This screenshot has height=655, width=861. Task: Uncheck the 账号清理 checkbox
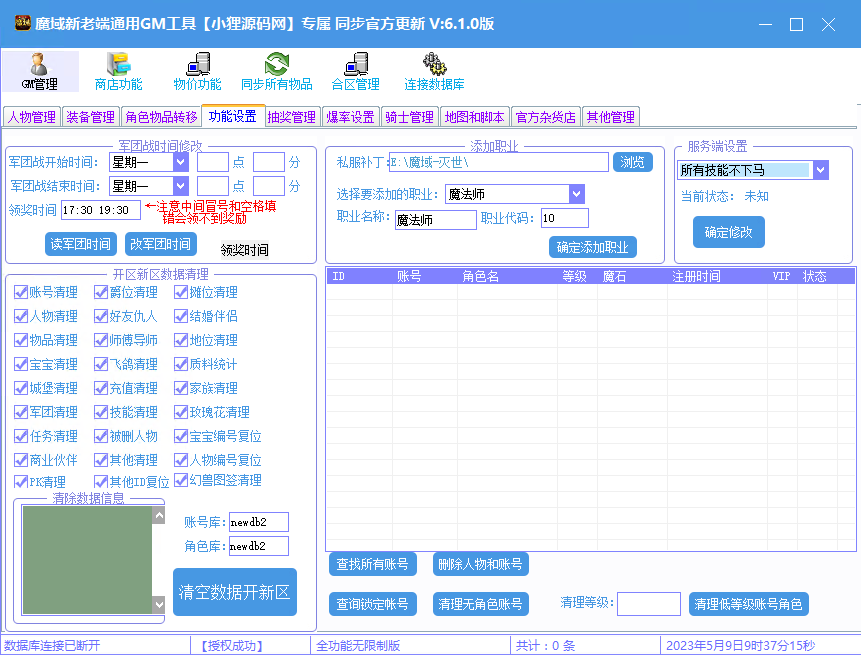(x=21, y=292)
